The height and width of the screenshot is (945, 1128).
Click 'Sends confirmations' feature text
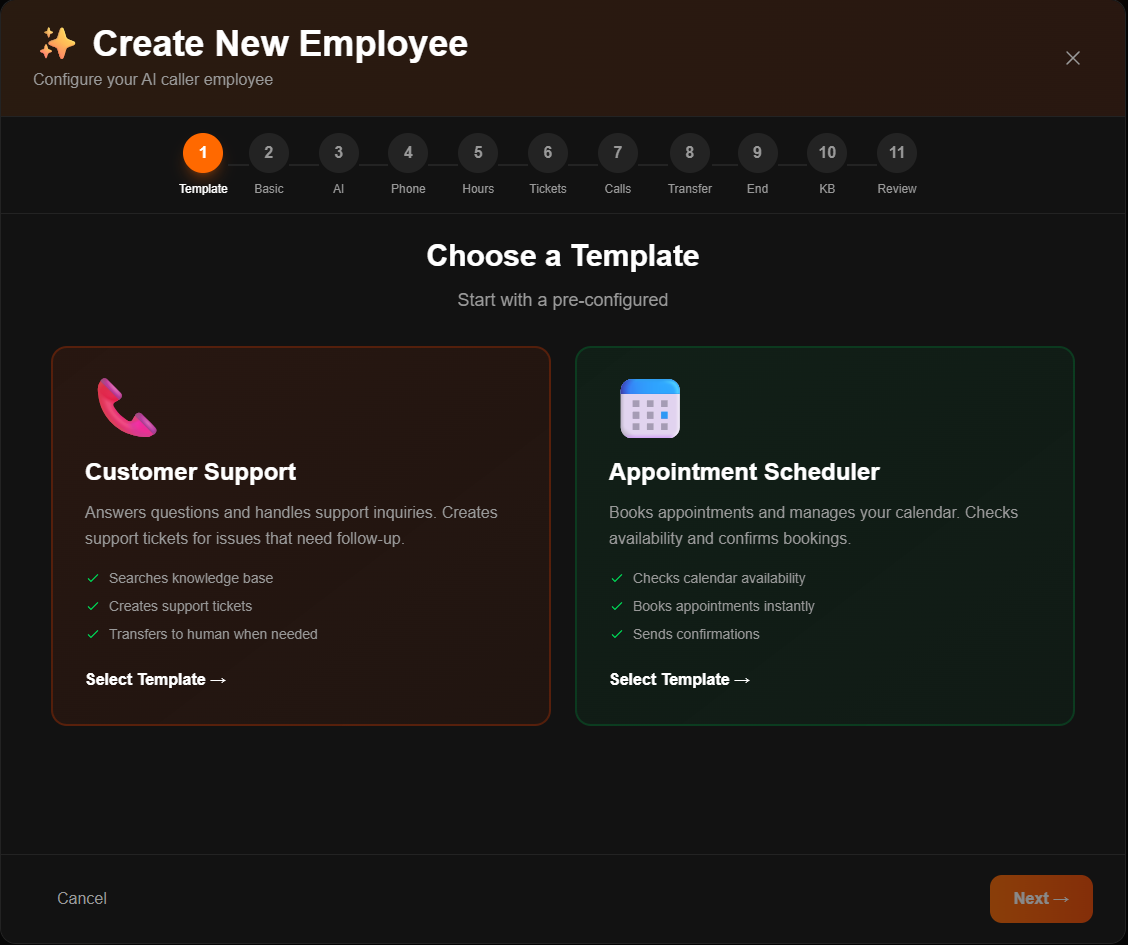696,634
